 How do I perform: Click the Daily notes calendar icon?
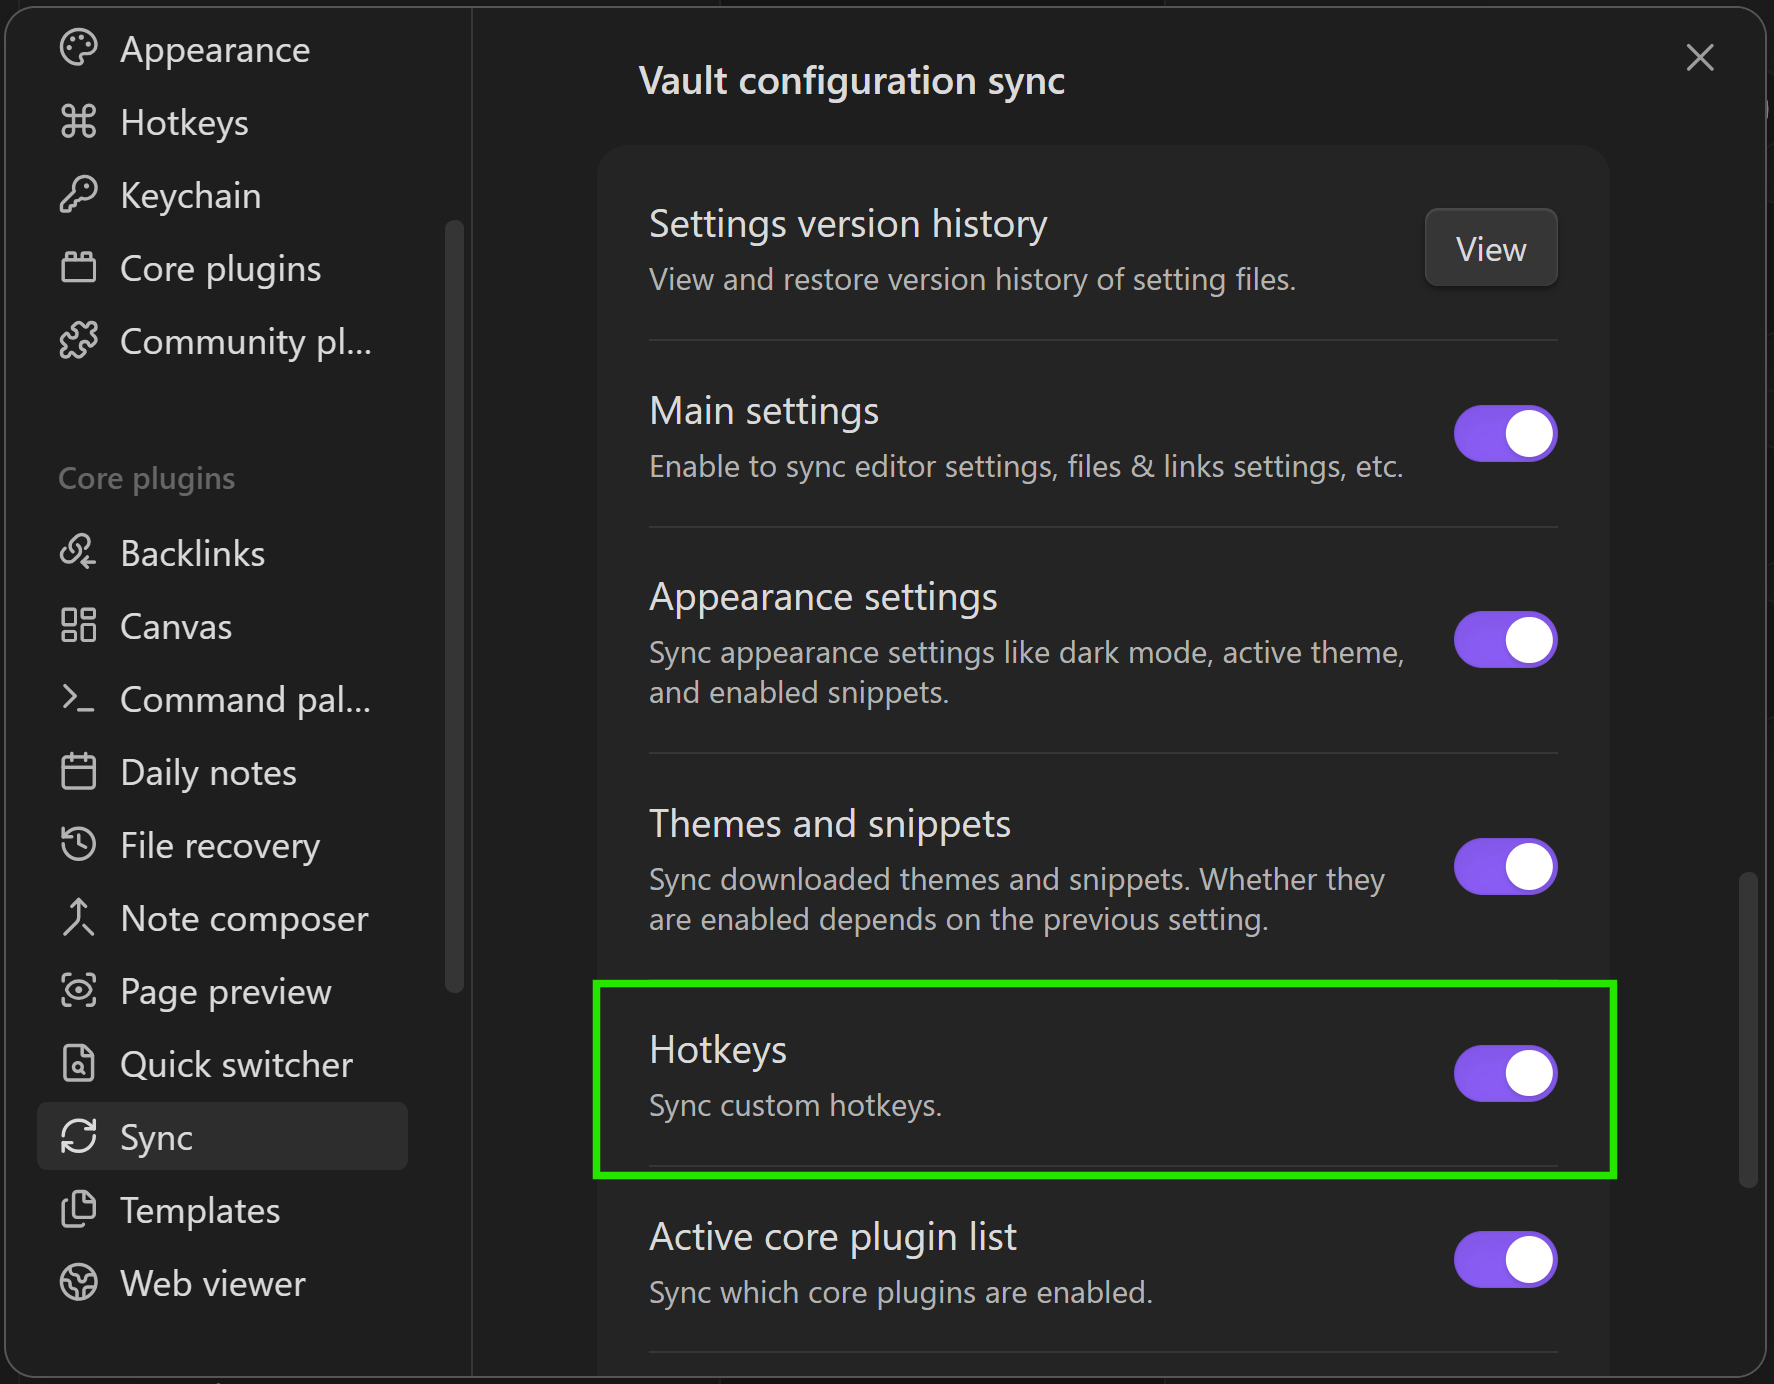coord(78,771)
